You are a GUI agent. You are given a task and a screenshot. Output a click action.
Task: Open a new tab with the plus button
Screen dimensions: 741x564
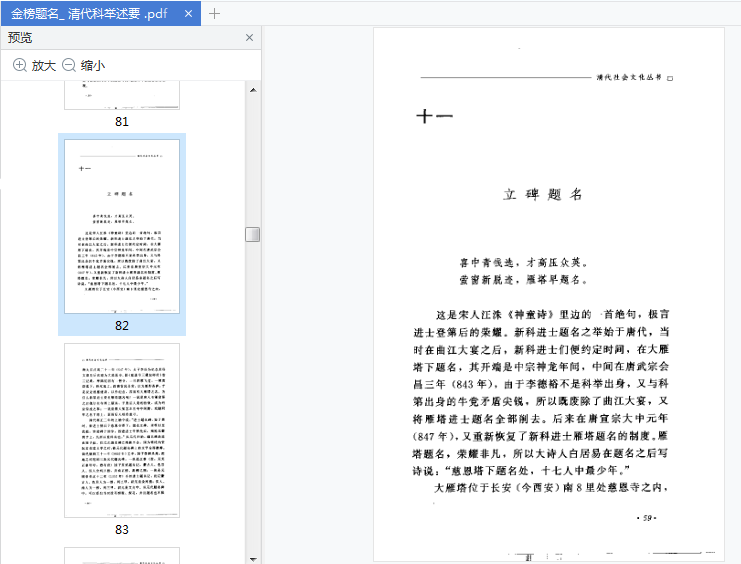[x=214, y=14]
